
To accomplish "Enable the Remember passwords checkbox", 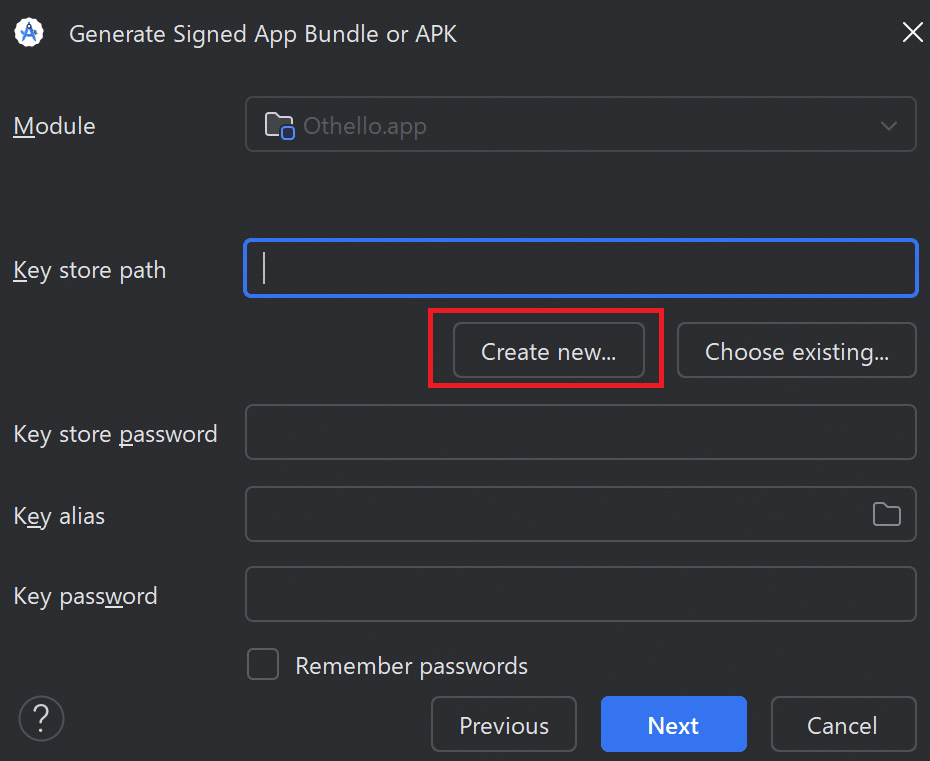I will click(x=262, y=664).
